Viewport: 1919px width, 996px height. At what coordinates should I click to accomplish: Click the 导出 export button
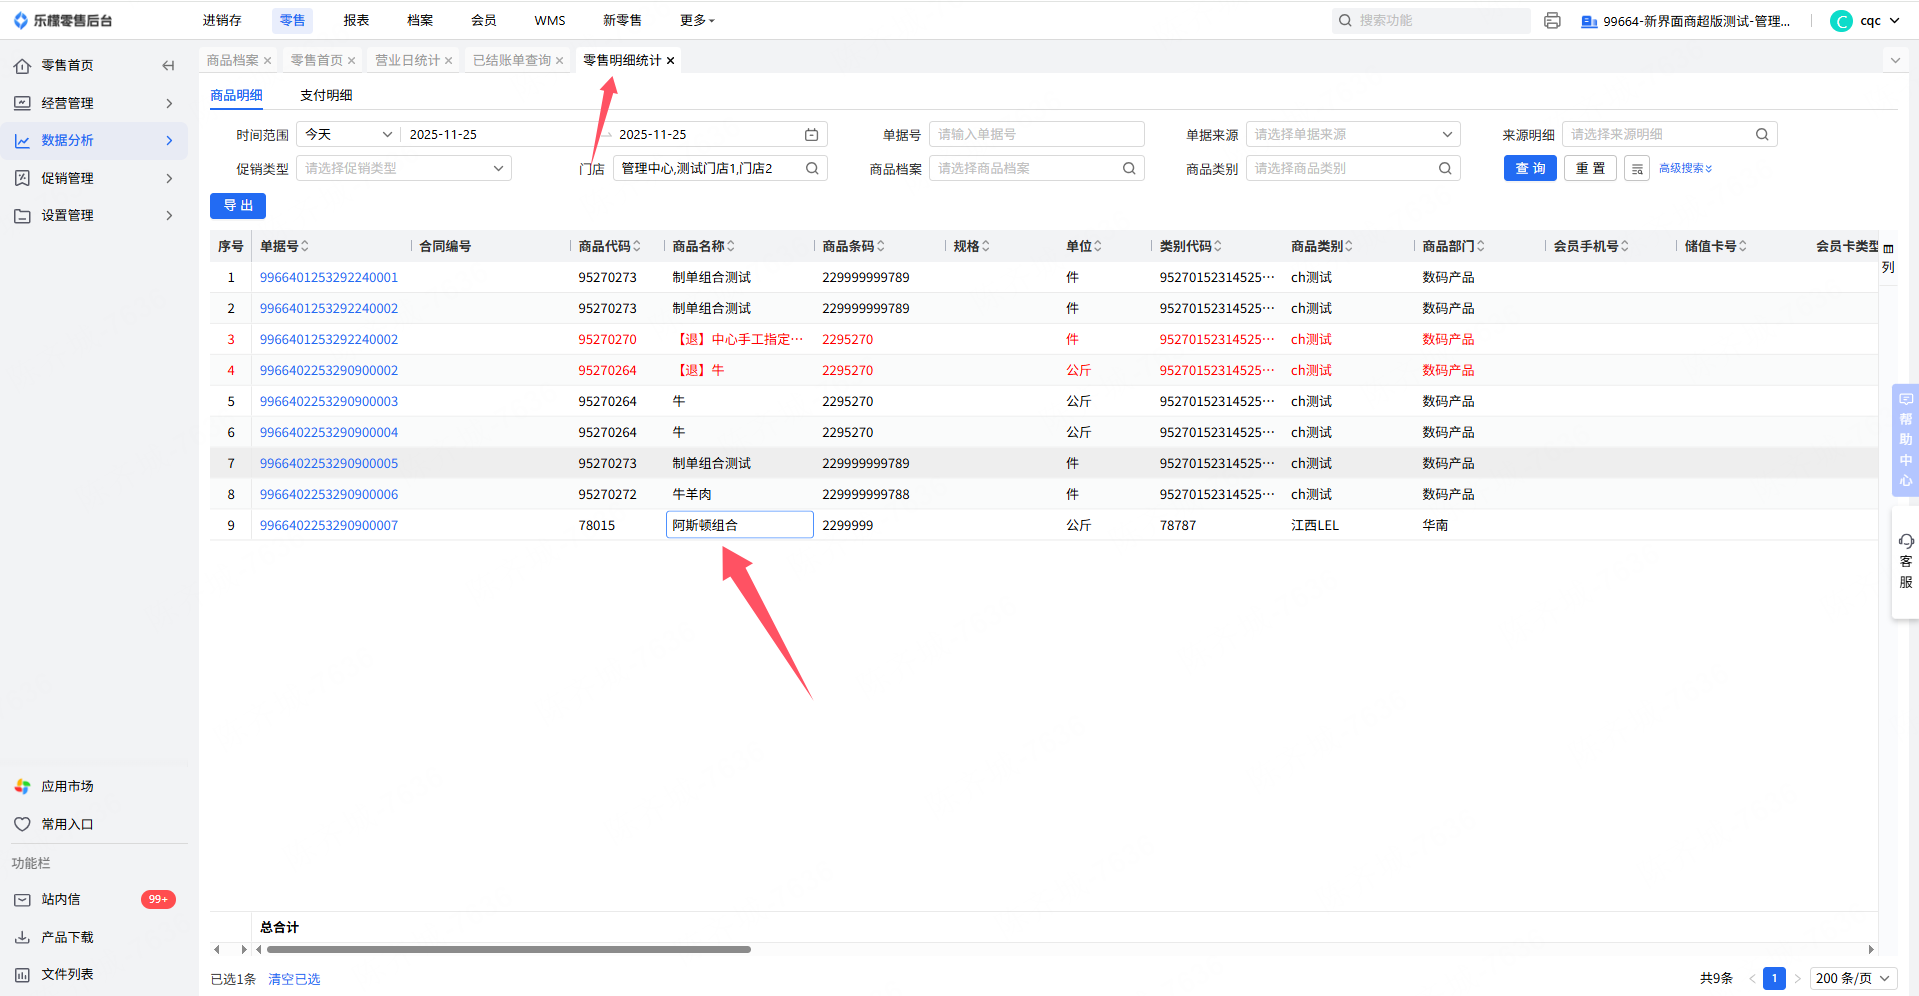pos(238,206)
